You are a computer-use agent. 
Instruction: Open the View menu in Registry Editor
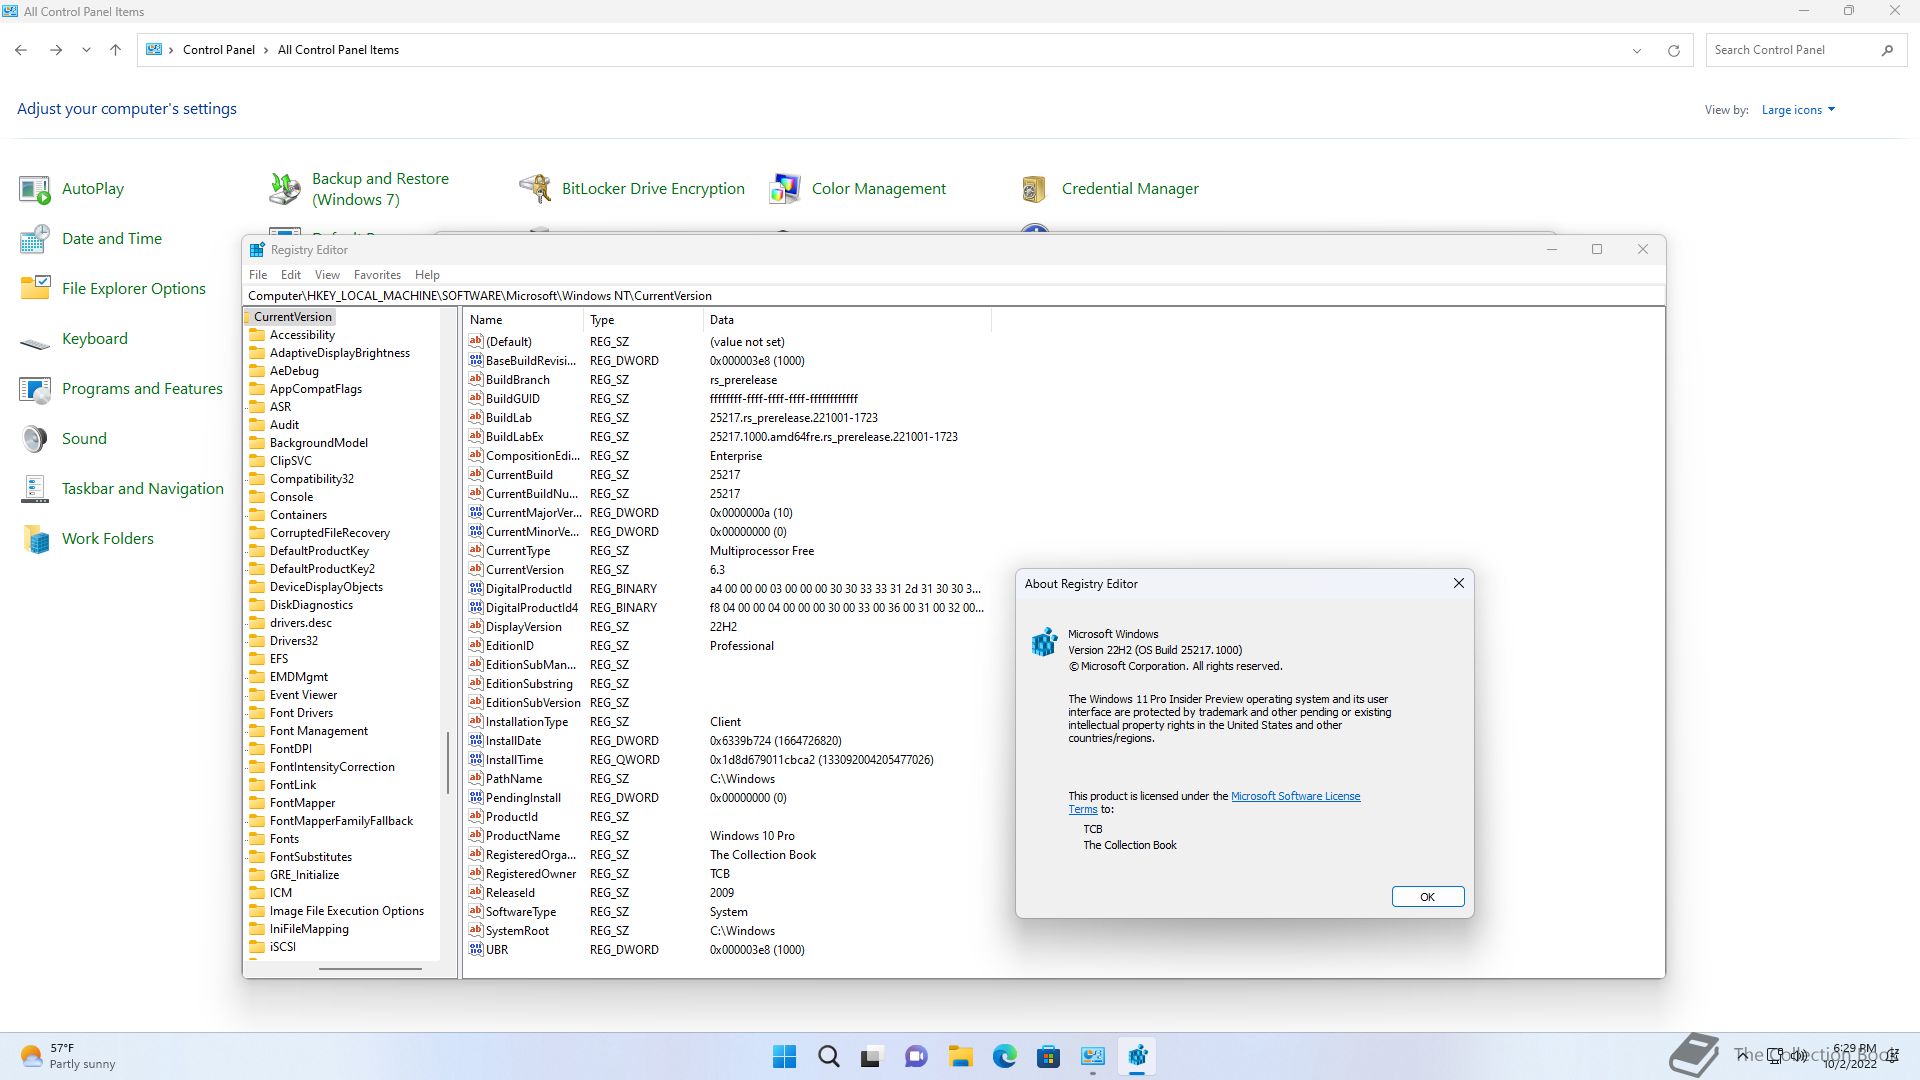pos(327,275)
